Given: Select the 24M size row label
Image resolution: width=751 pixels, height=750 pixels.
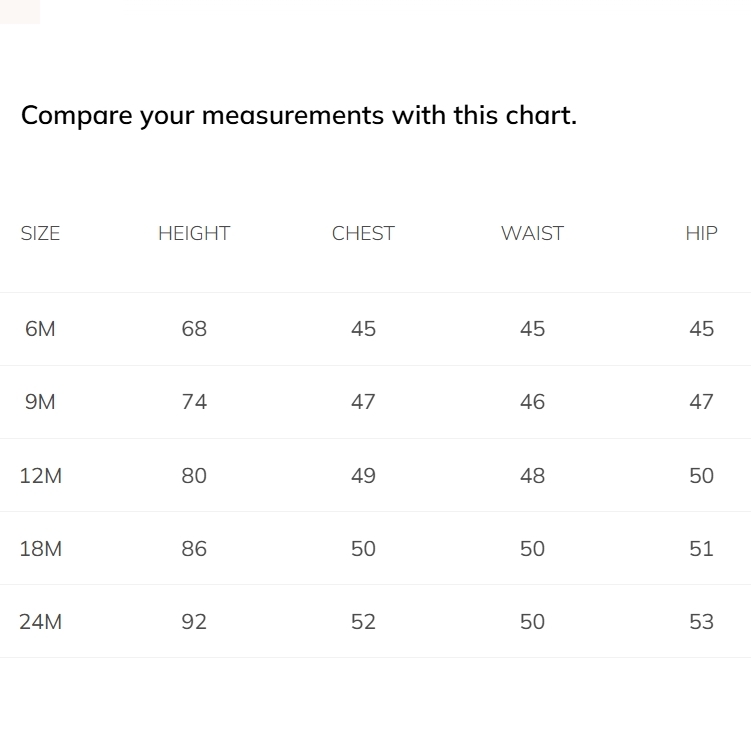Looking at the screenshot, I should coord(40,622).
